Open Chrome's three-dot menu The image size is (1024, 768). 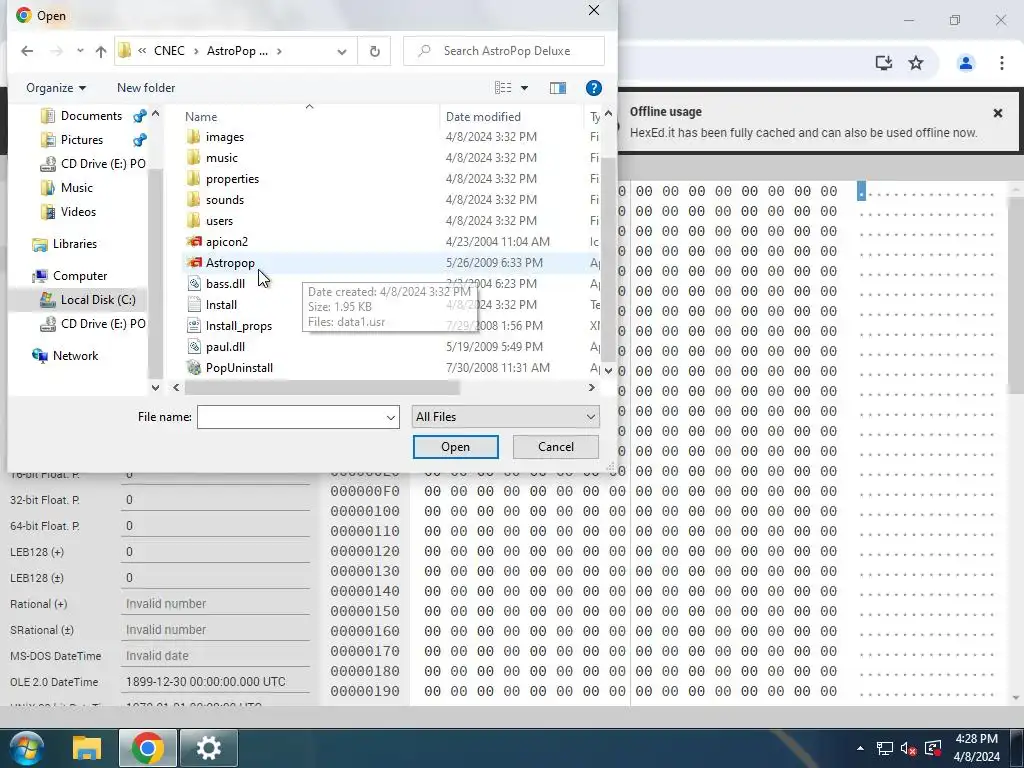1001,63
